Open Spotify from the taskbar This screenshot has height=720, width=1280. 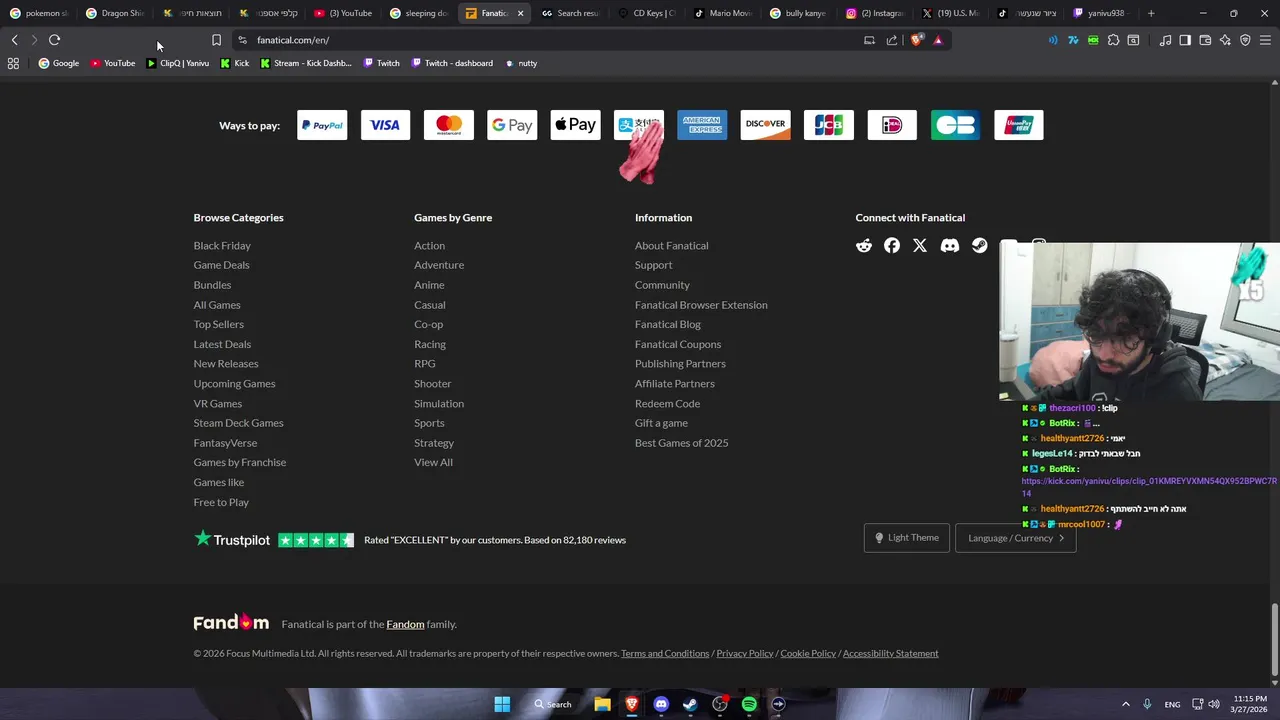click(749, 704)
